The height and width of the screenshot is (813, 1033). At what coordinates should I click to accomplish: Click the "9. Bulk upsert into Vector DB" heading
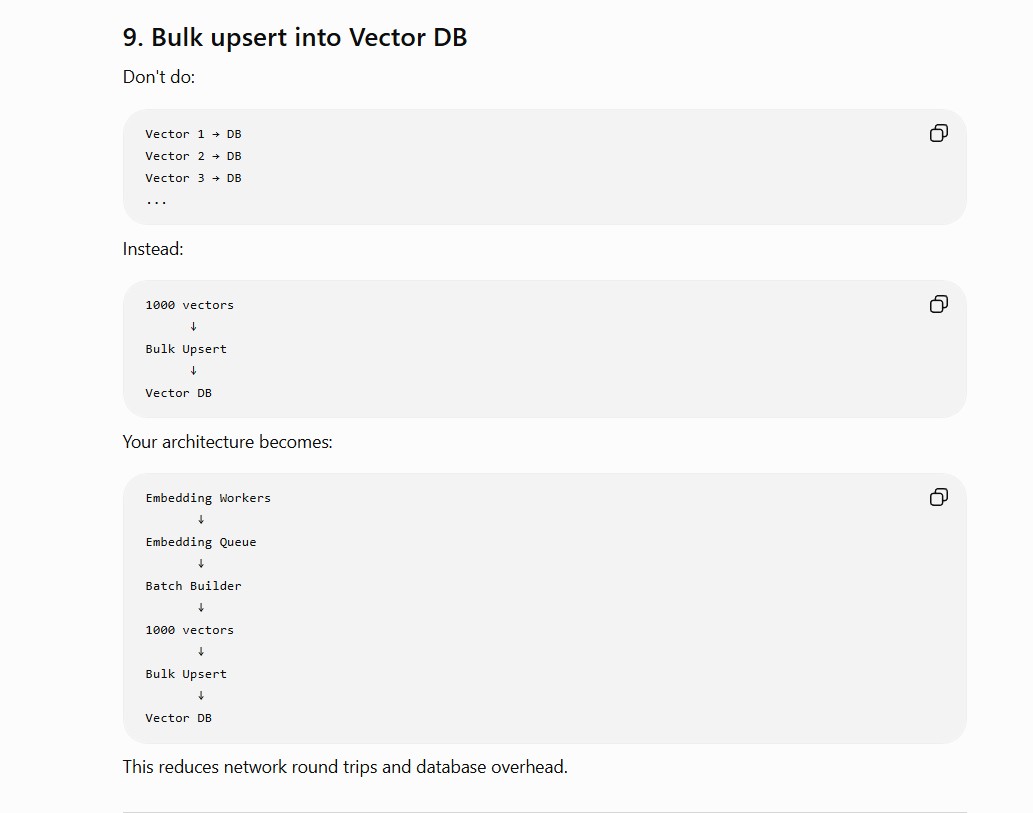click(294, 37)
